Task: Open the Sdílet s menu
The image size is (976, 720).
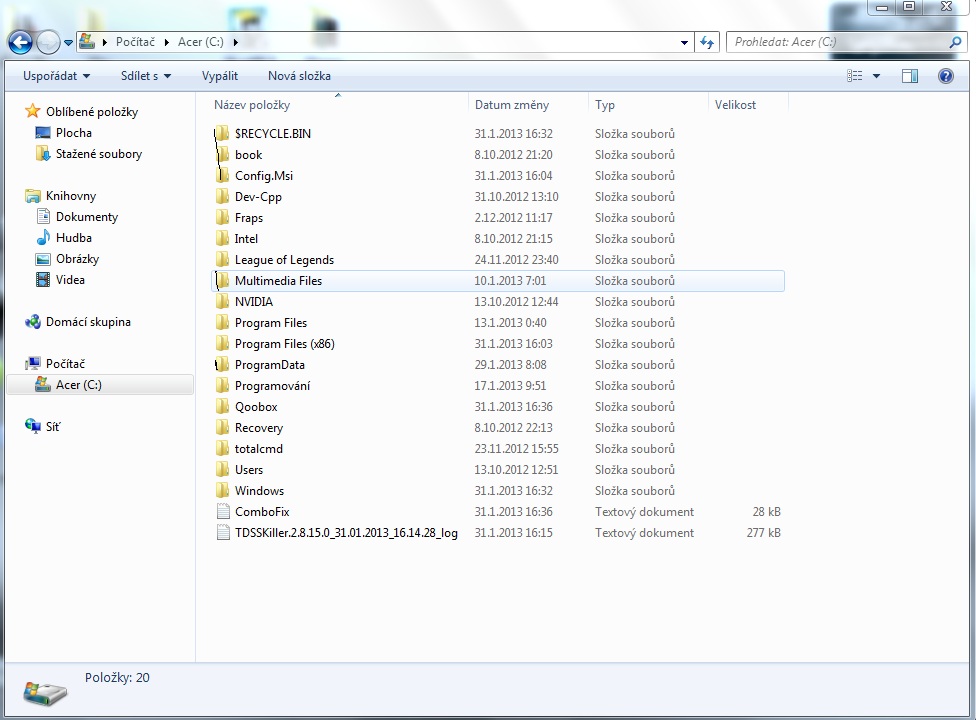Action: pyautogui.click(x=146, y=76)
